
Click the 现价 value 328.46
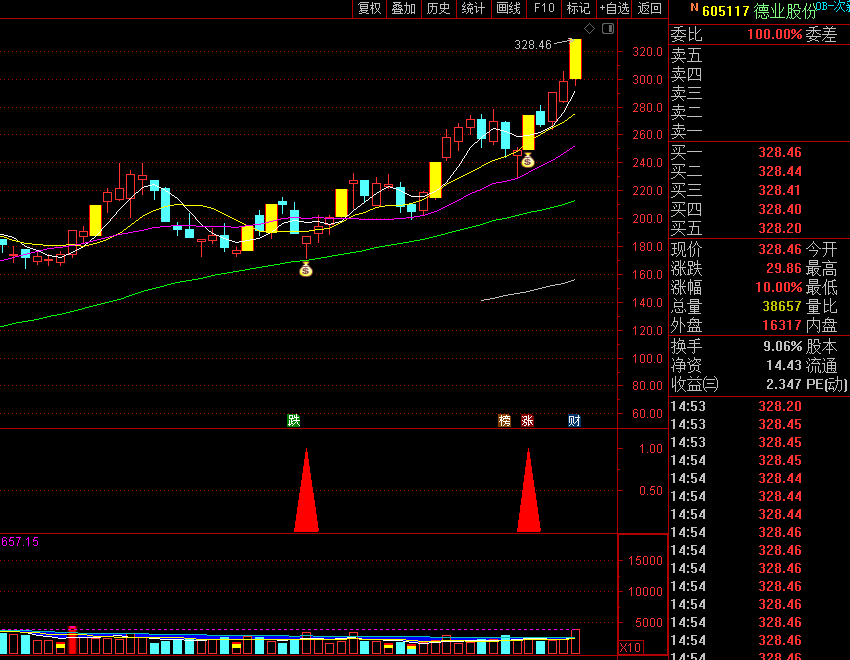click(780, 249)
